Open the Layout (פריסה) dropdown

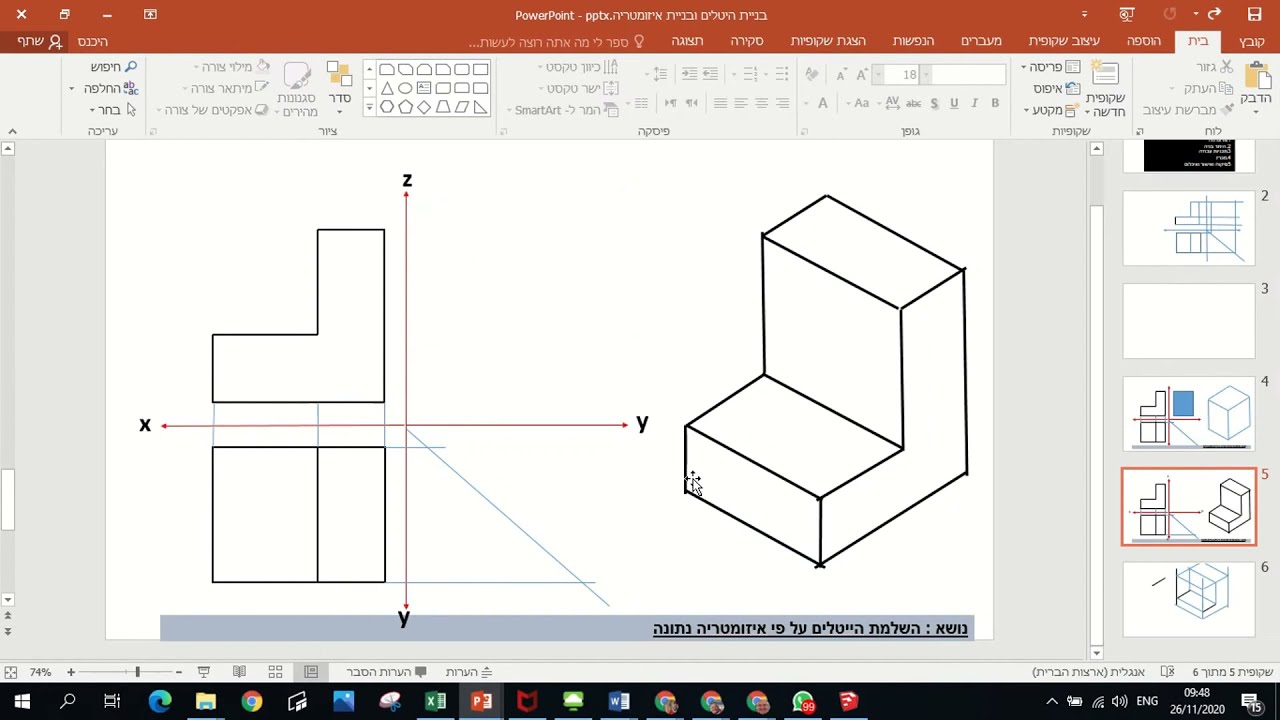tap(1050, 67)
